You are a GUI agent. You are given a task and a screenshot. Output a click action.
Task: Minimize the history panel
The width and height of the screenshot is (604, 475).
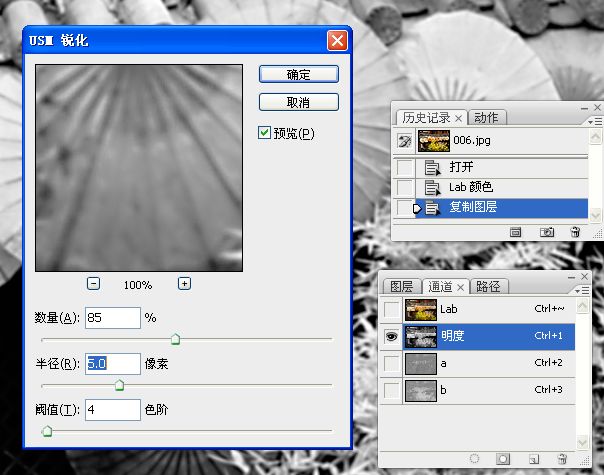584,109
